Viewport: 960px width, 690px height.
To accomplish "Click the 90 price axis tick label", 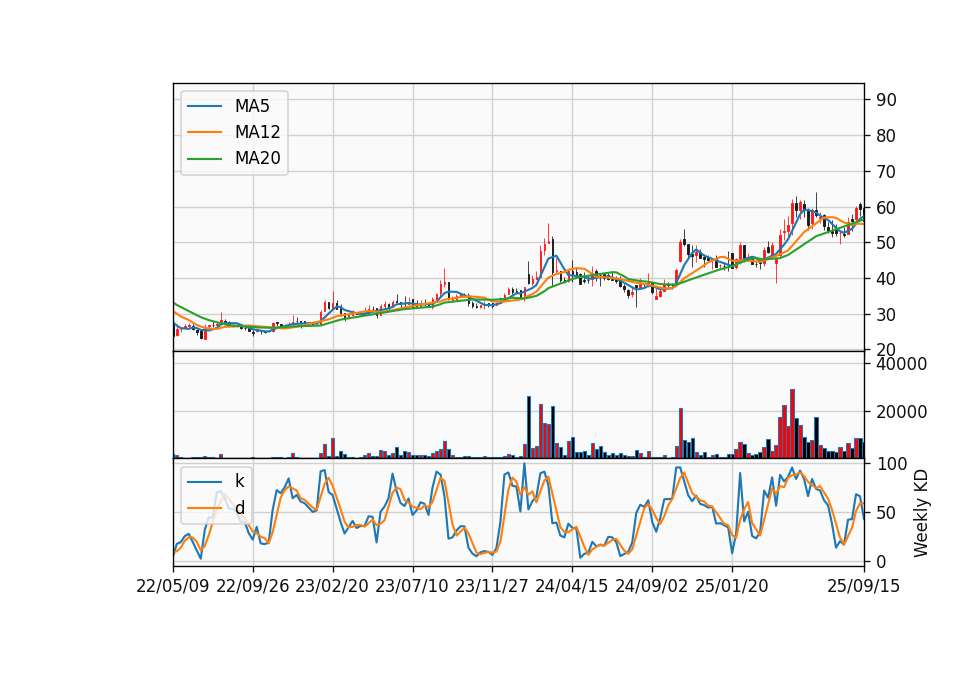I will point(886,100).
